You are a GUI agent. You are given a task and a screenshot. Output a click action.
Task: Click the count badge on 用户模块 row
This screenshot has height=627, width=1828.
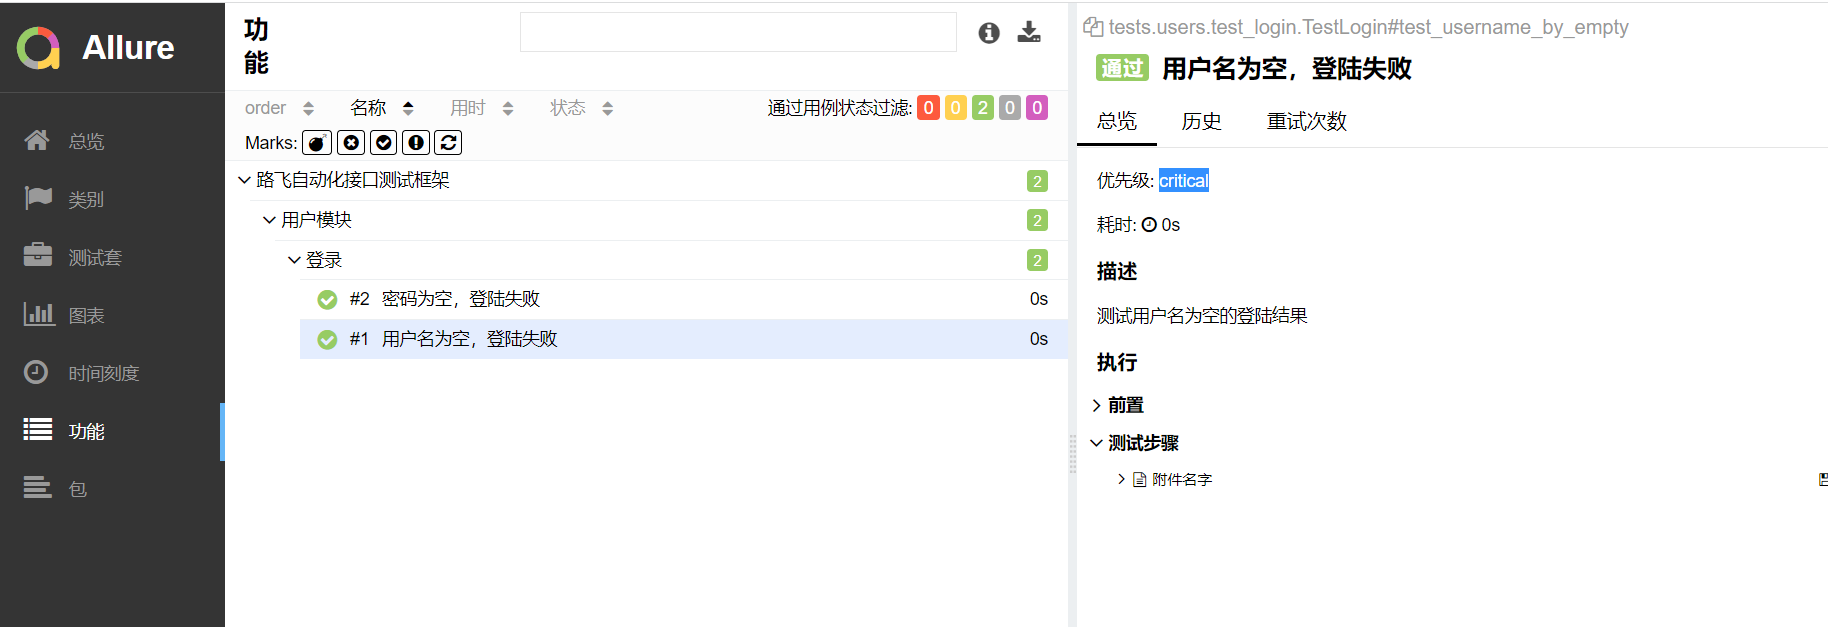click(x=1037, y=220)
